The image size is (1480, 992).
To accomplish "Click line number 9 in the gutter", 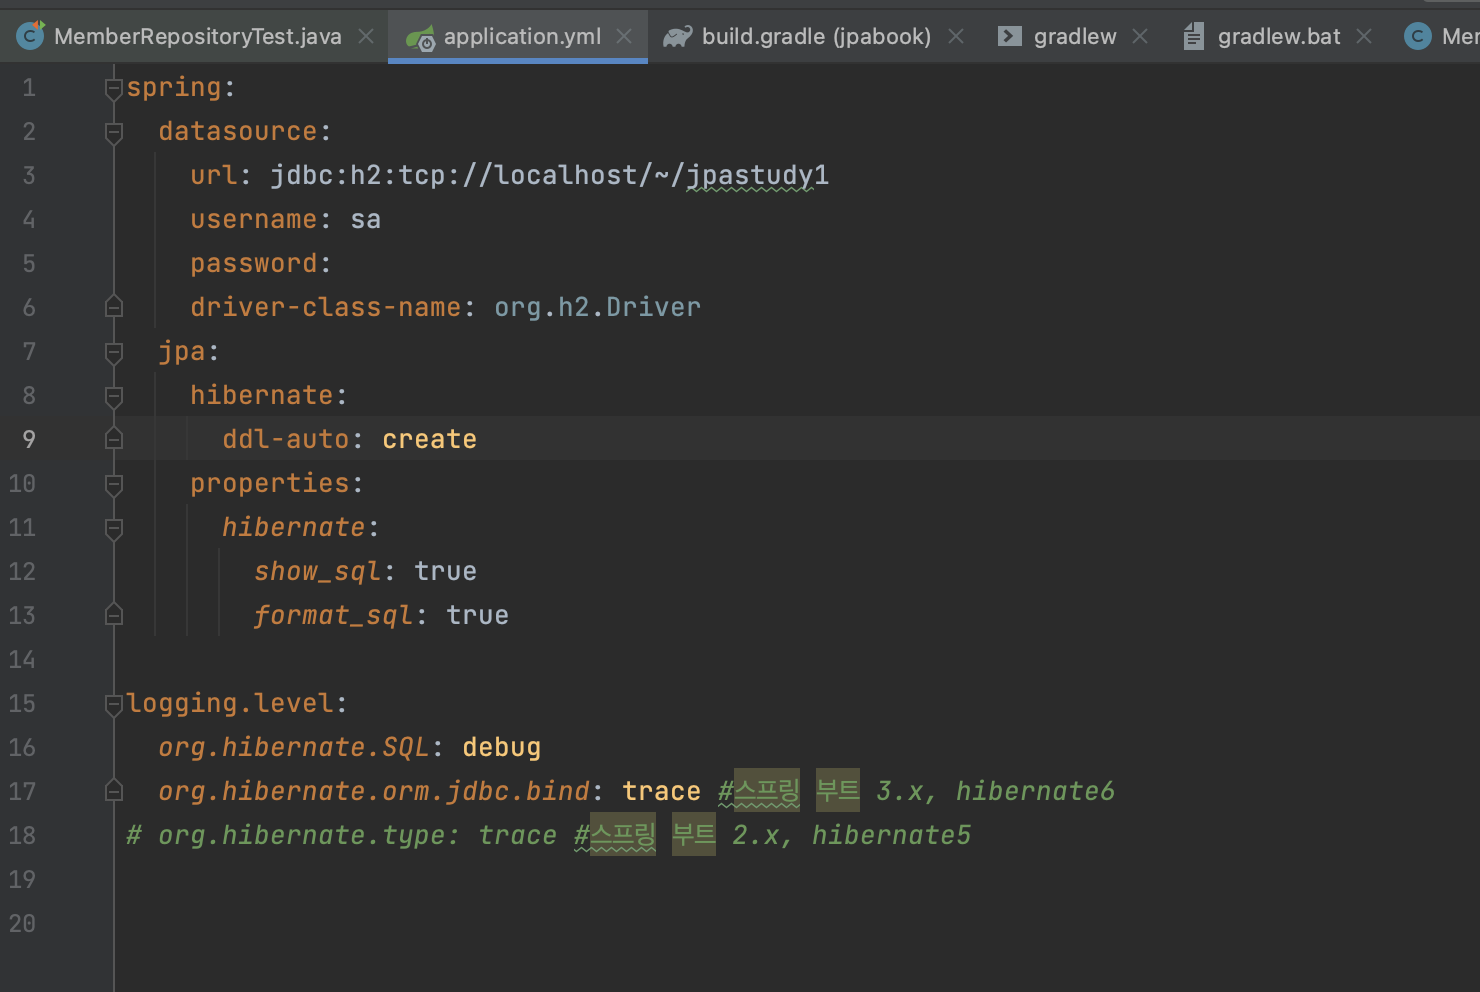I will 29,440.
